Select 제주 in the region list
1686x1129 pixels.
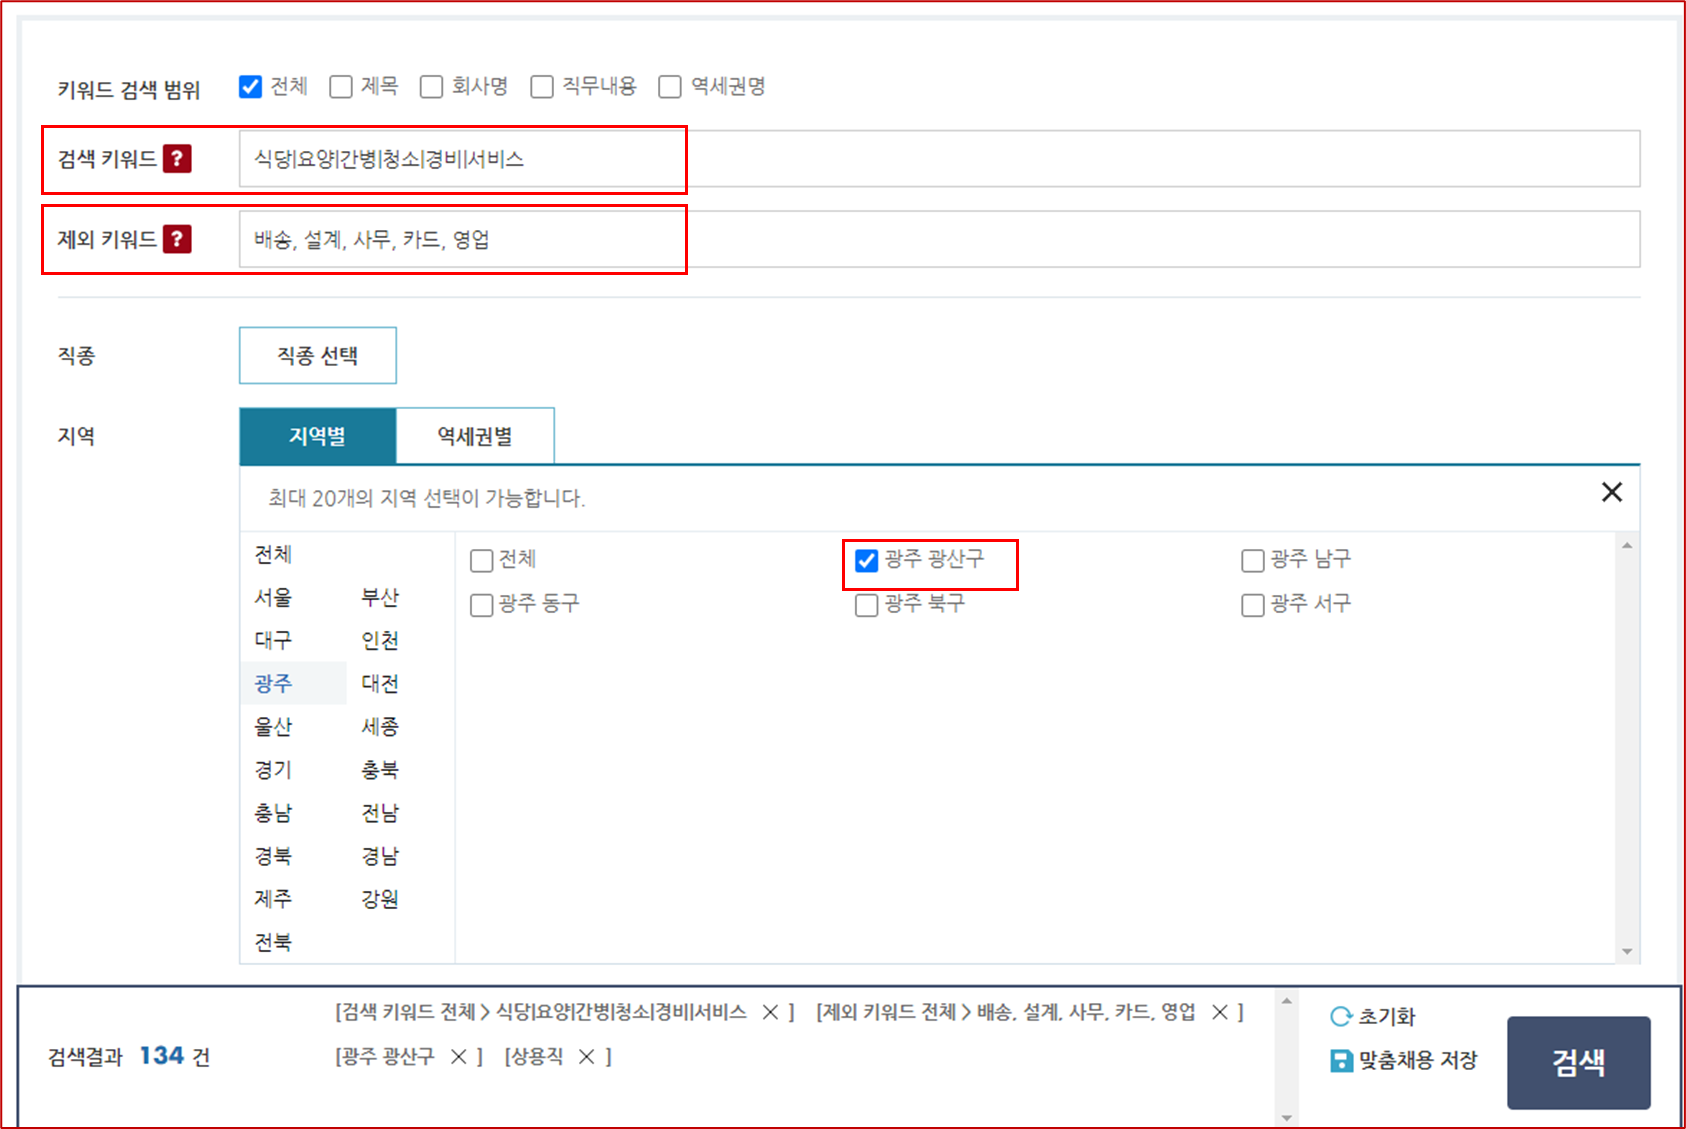273,898
